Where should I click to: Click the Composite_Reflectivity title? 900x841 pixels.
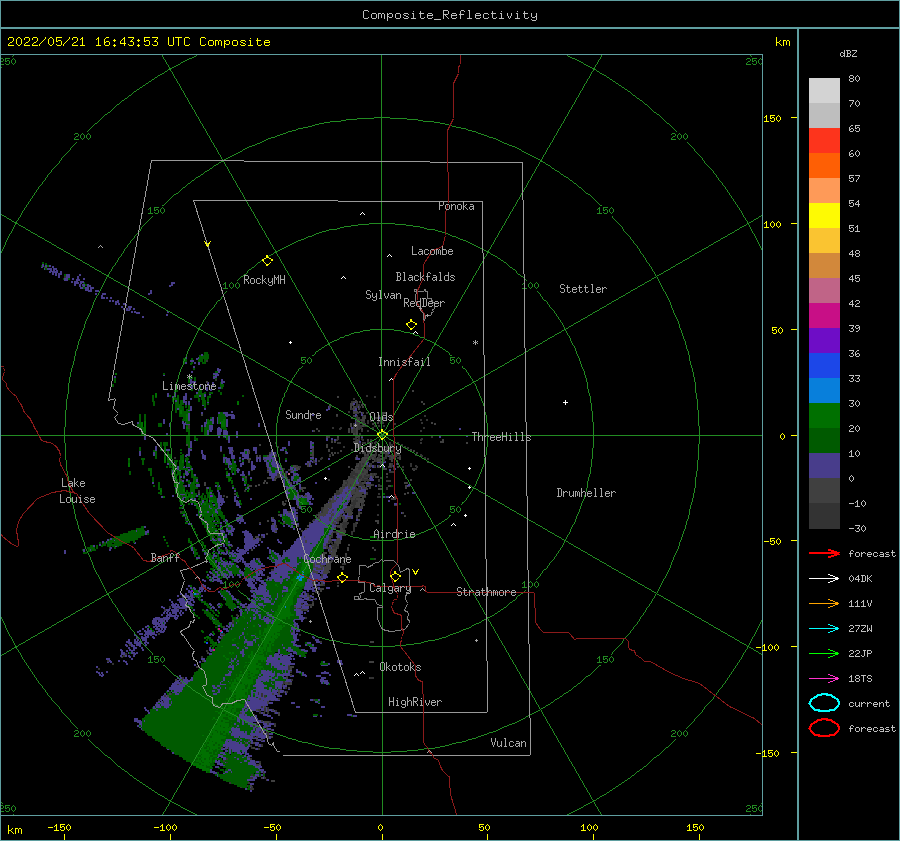click(449, 15)
